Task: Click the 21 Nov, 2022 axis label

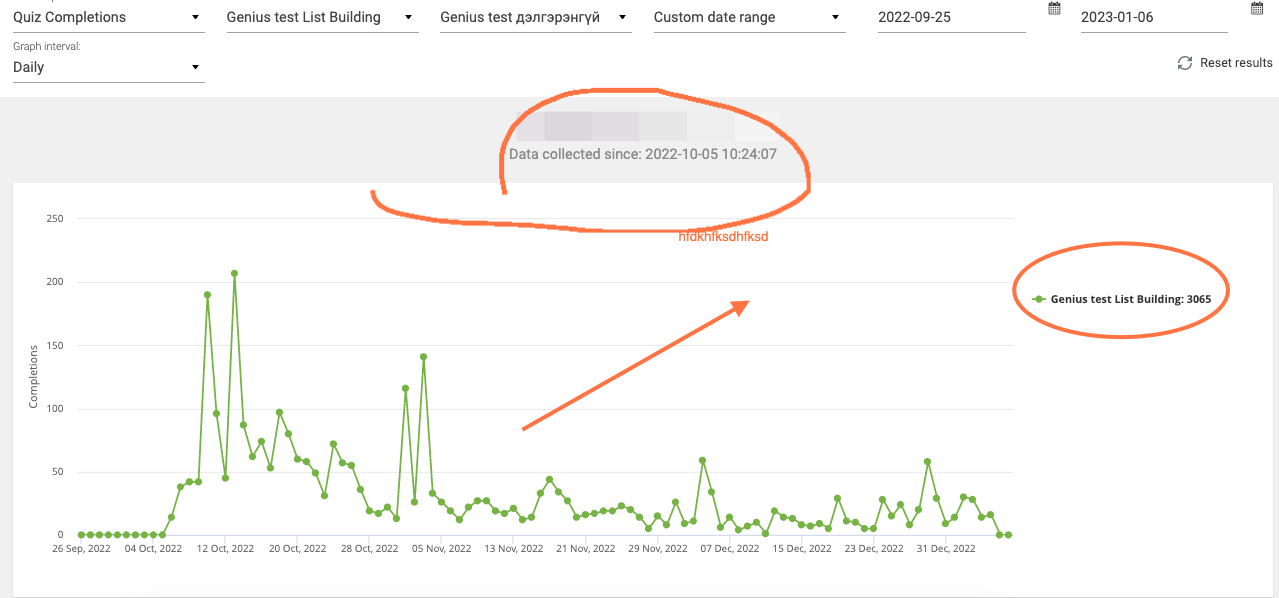Action: (587, 548)
